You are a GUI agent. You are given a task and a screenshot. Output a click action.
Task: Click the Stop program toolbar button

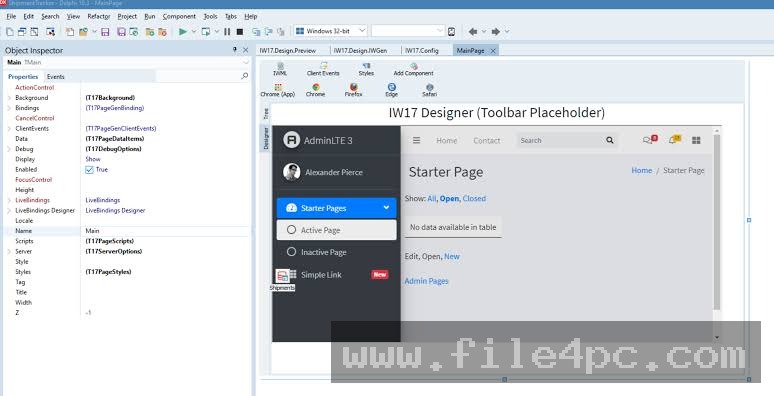pos(240,32)
